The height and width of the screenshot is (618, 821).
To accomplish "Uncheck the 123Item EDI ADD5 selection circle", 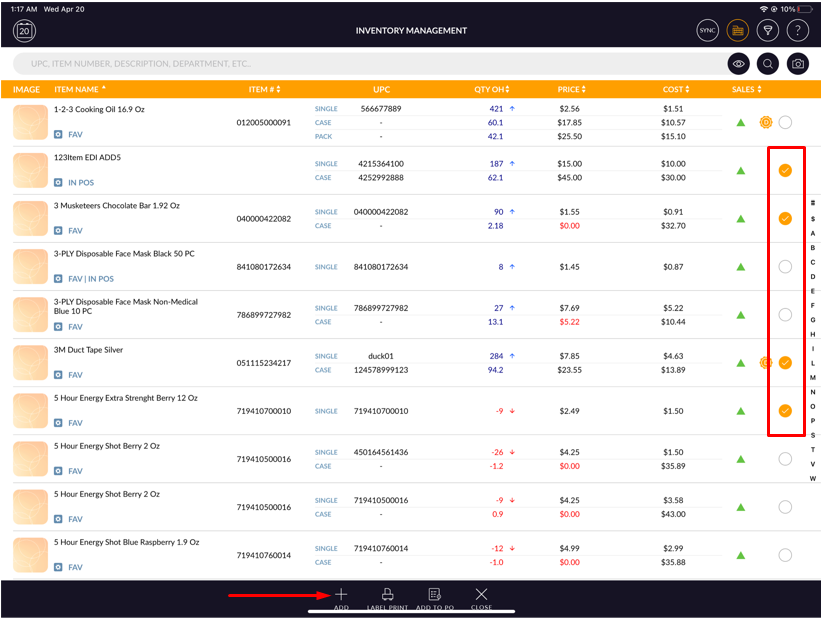I will [x=785, y=171].
